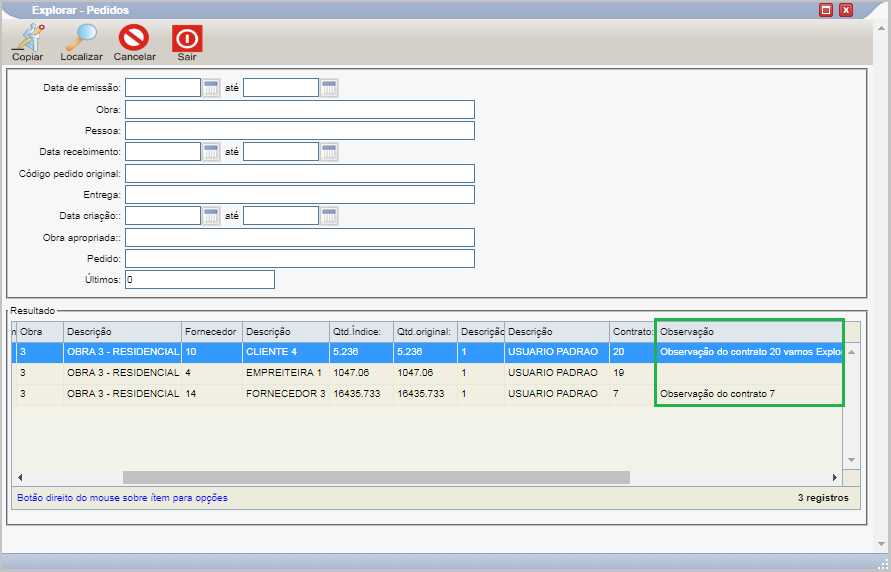Click contract number 20 cell
This screenshot has width=891, height=572.
click(x=632, y=352)
